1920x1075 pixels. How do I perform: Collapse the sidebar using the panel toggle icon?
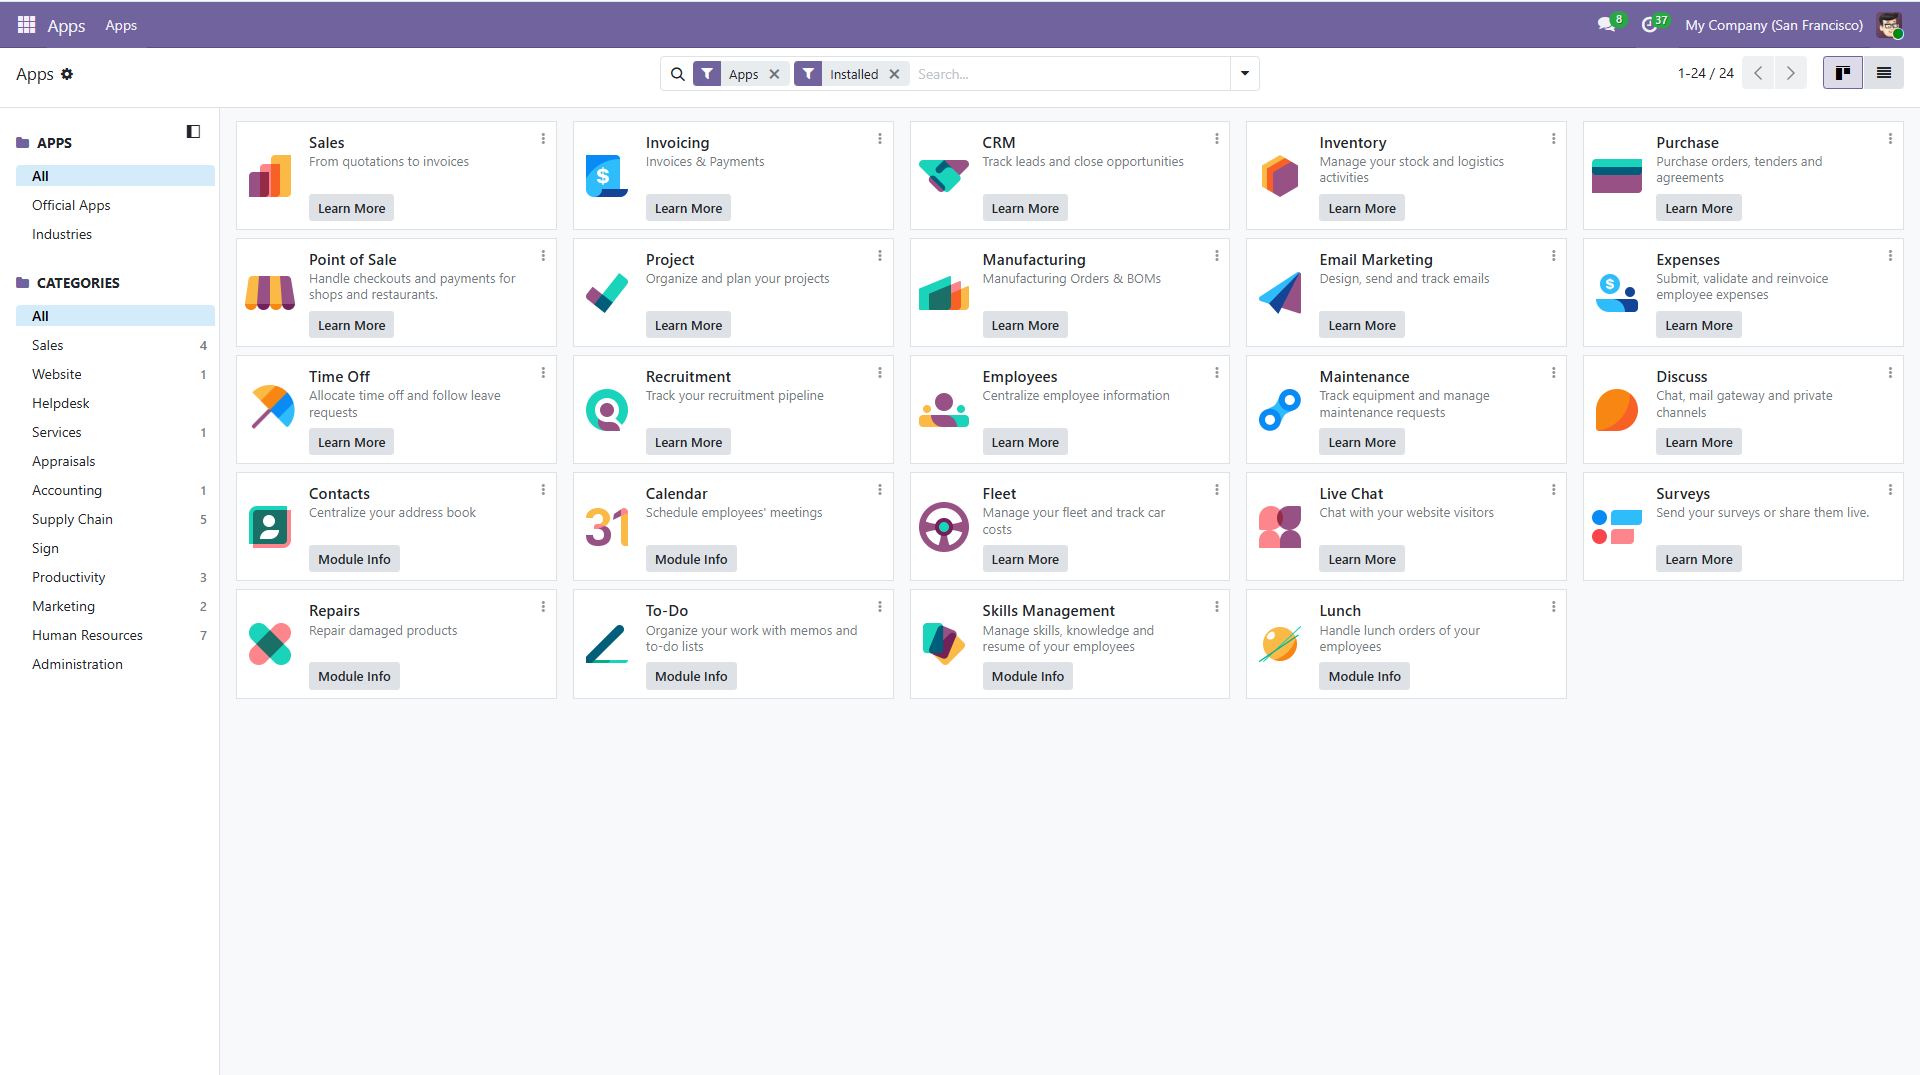193,131
